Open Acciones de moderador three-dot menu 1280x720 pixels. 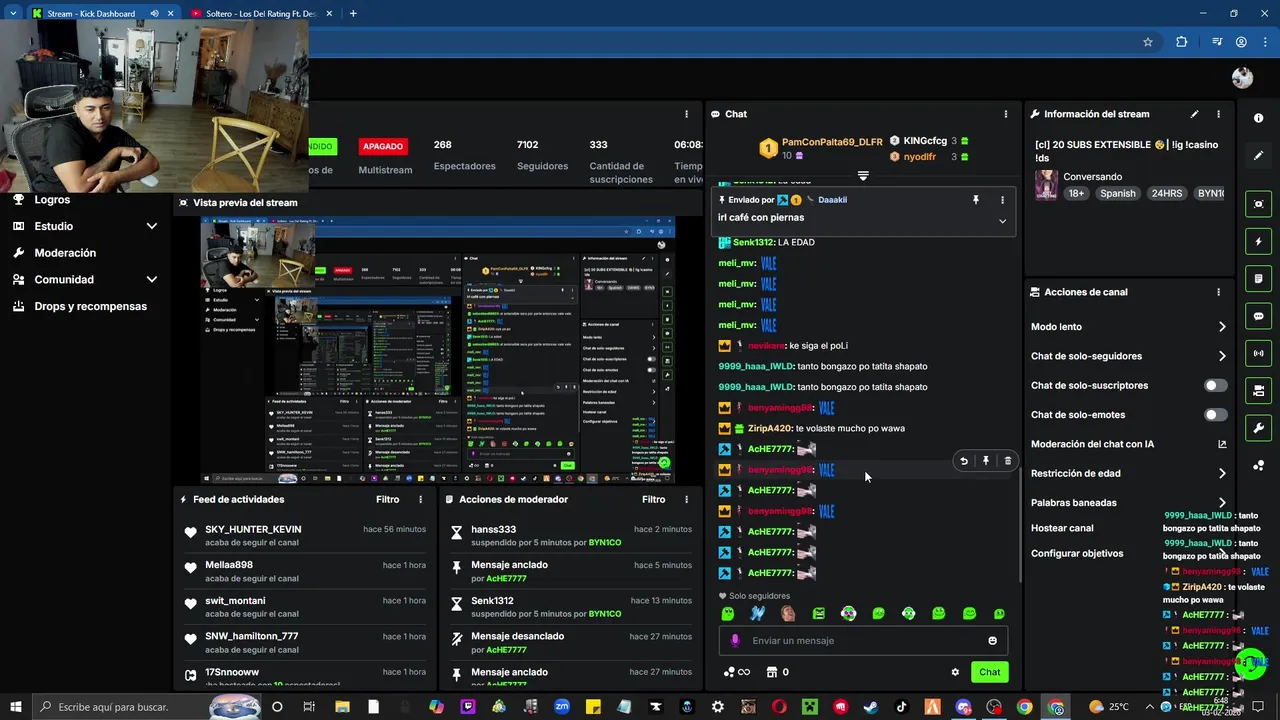coord(686,499)
